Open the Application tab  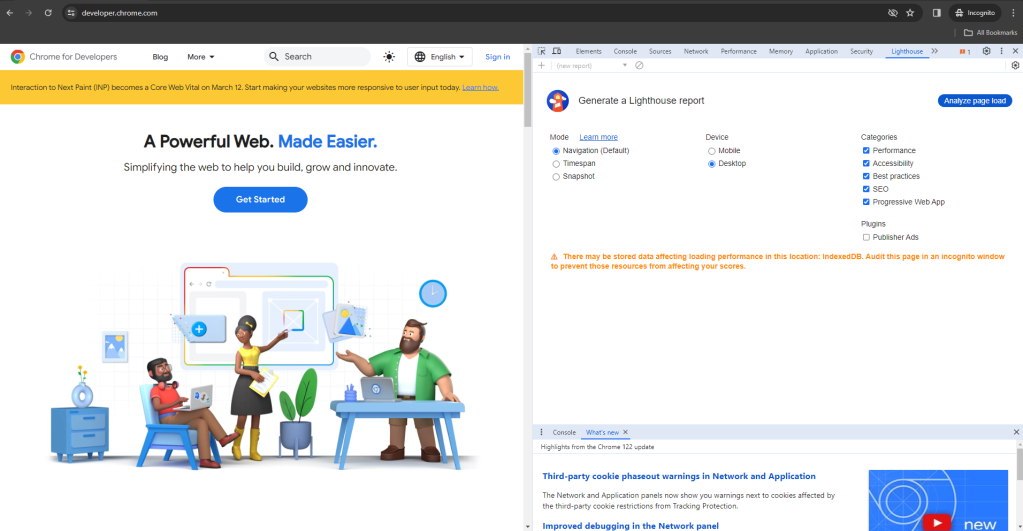pos(821,51)
